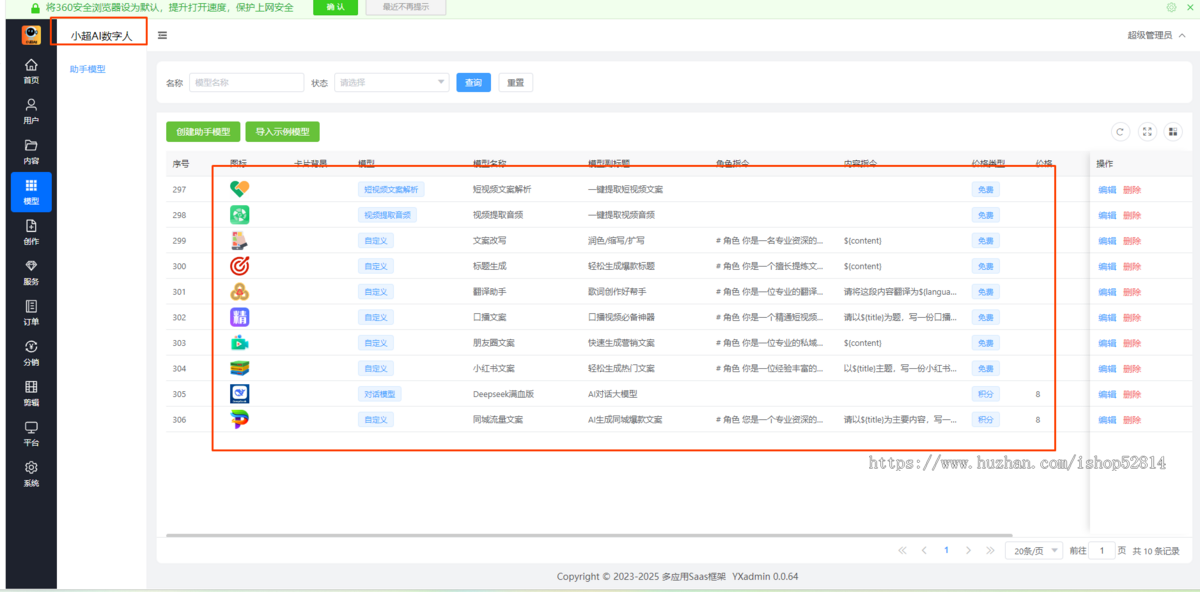Open the 创作 creation section icon

coord(31,232)
